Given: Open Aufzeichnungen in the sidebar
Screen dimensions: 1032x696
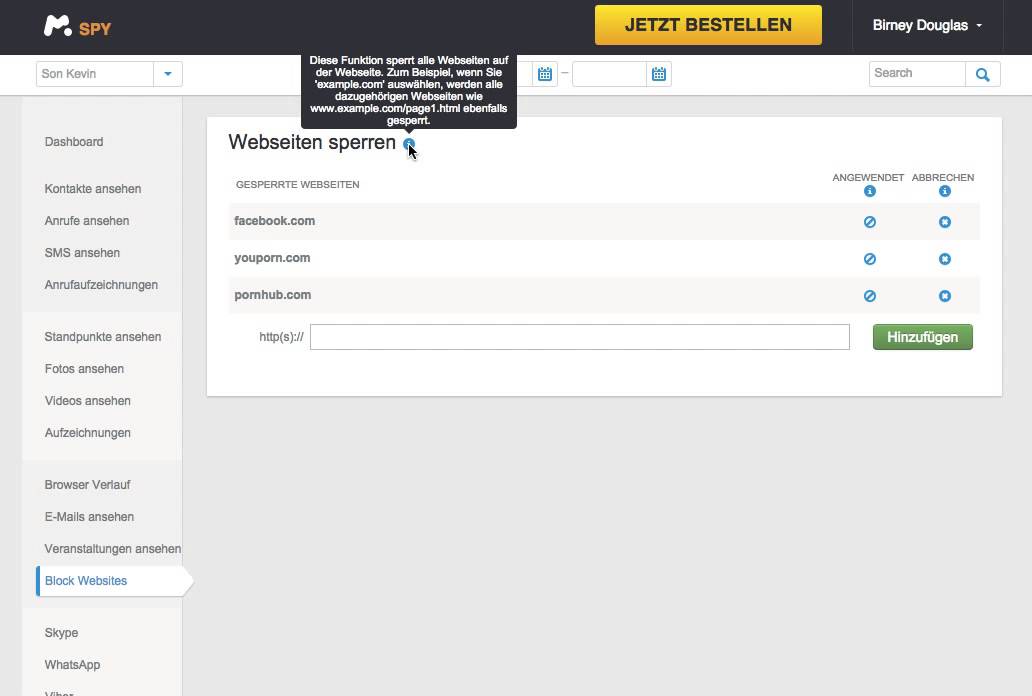Looking at the screenshot, I should coord(88,433).
